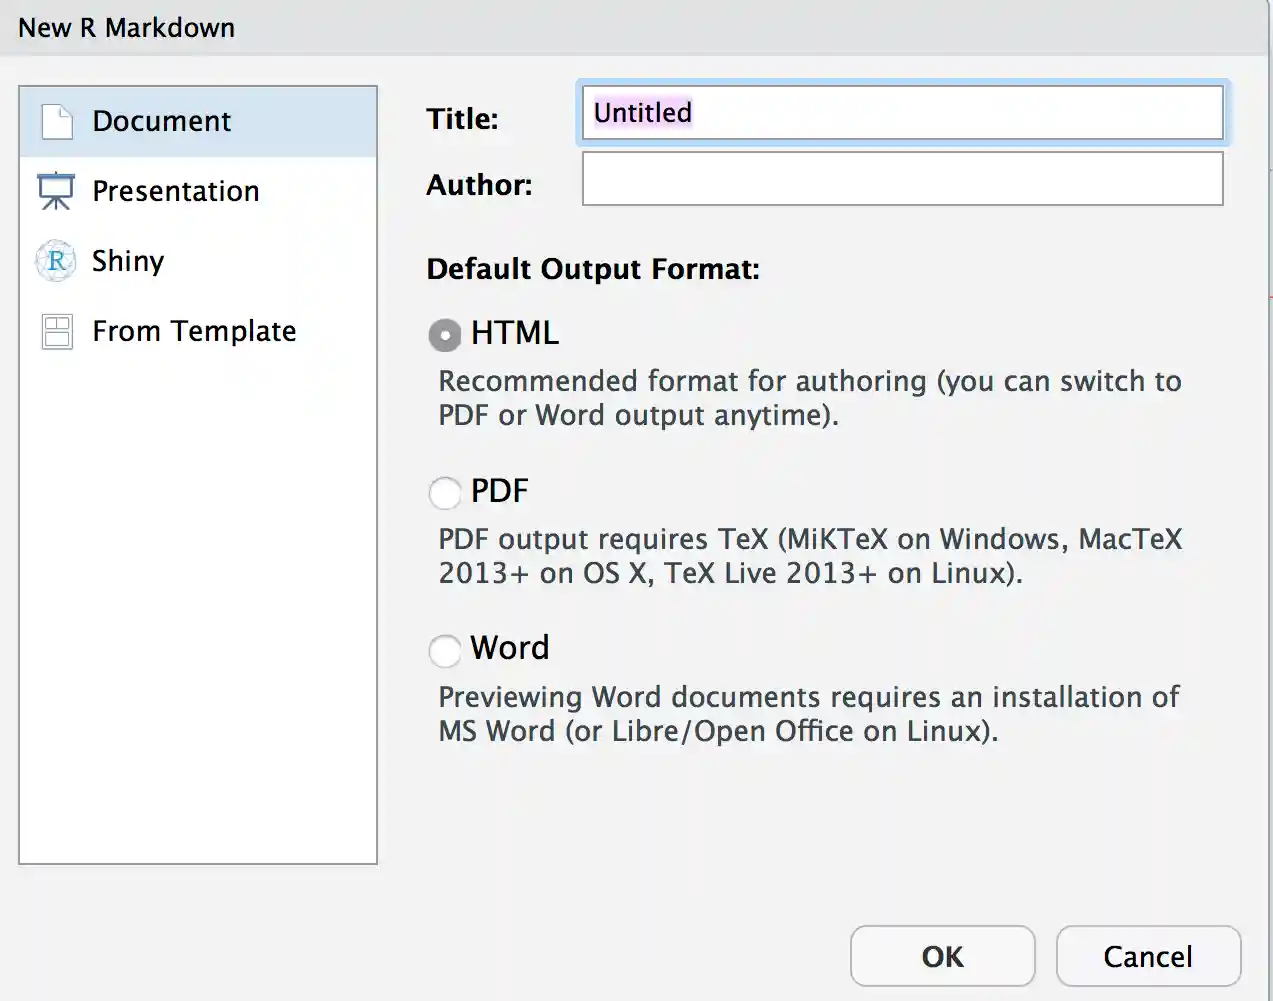Click the Presentation easel icon
1273x1001 pixels.
(56, 191)
